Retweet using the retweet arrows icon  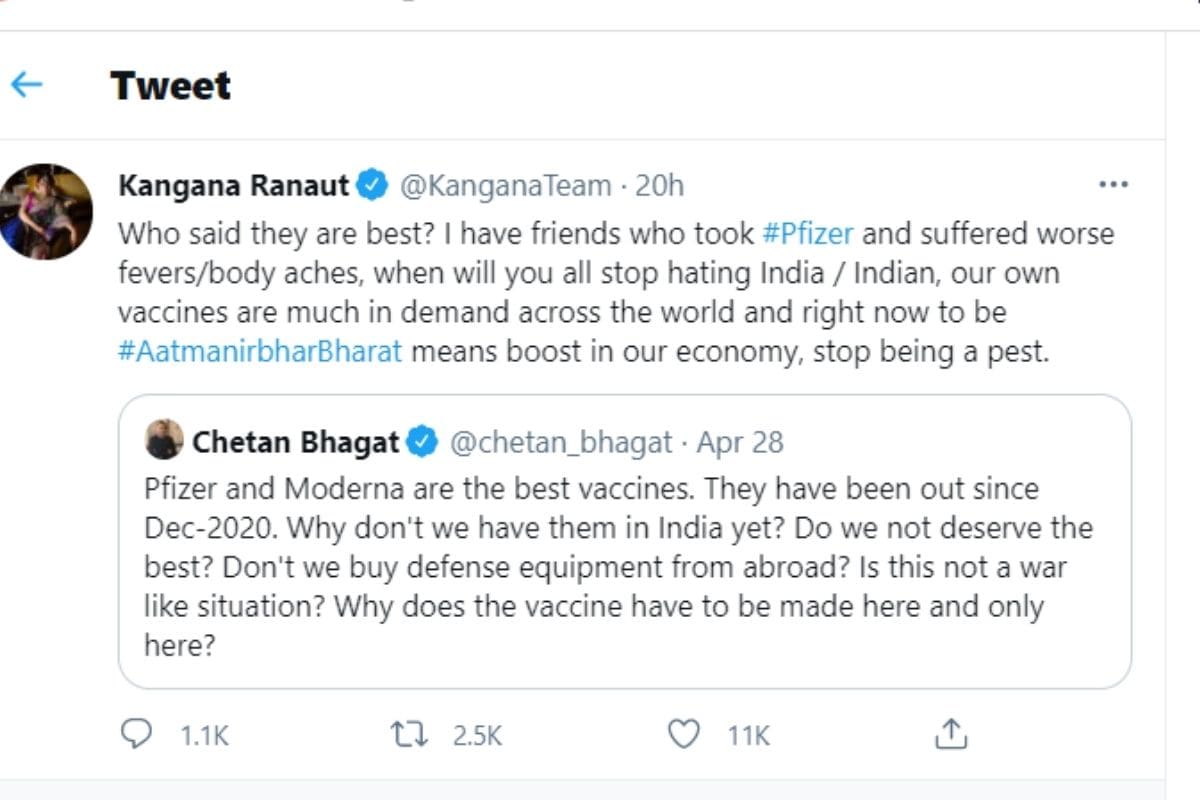409,736
